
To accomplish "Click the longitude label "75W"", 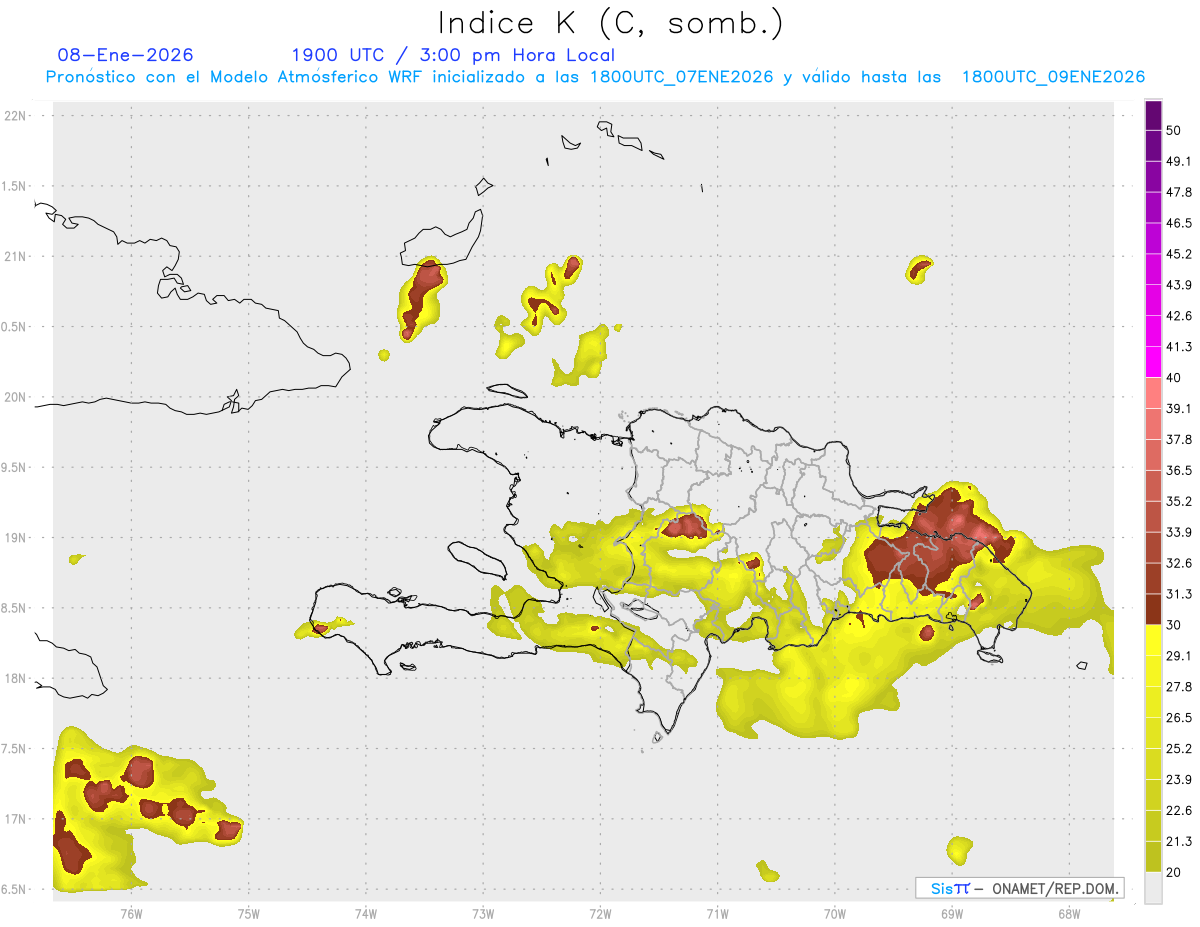I will pos(249,913).
